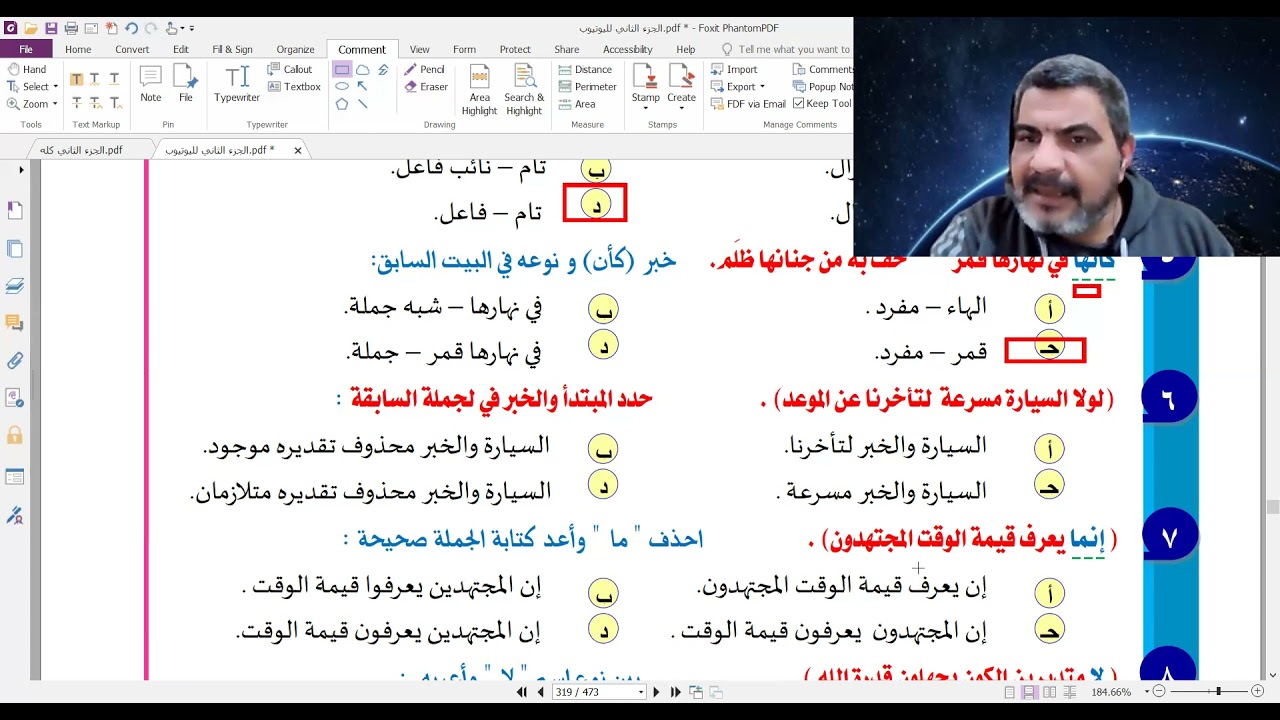This screenshot has height=720, width=1280.
Task: Expand the Create stamp dropdown
Action: click(681, 106)
